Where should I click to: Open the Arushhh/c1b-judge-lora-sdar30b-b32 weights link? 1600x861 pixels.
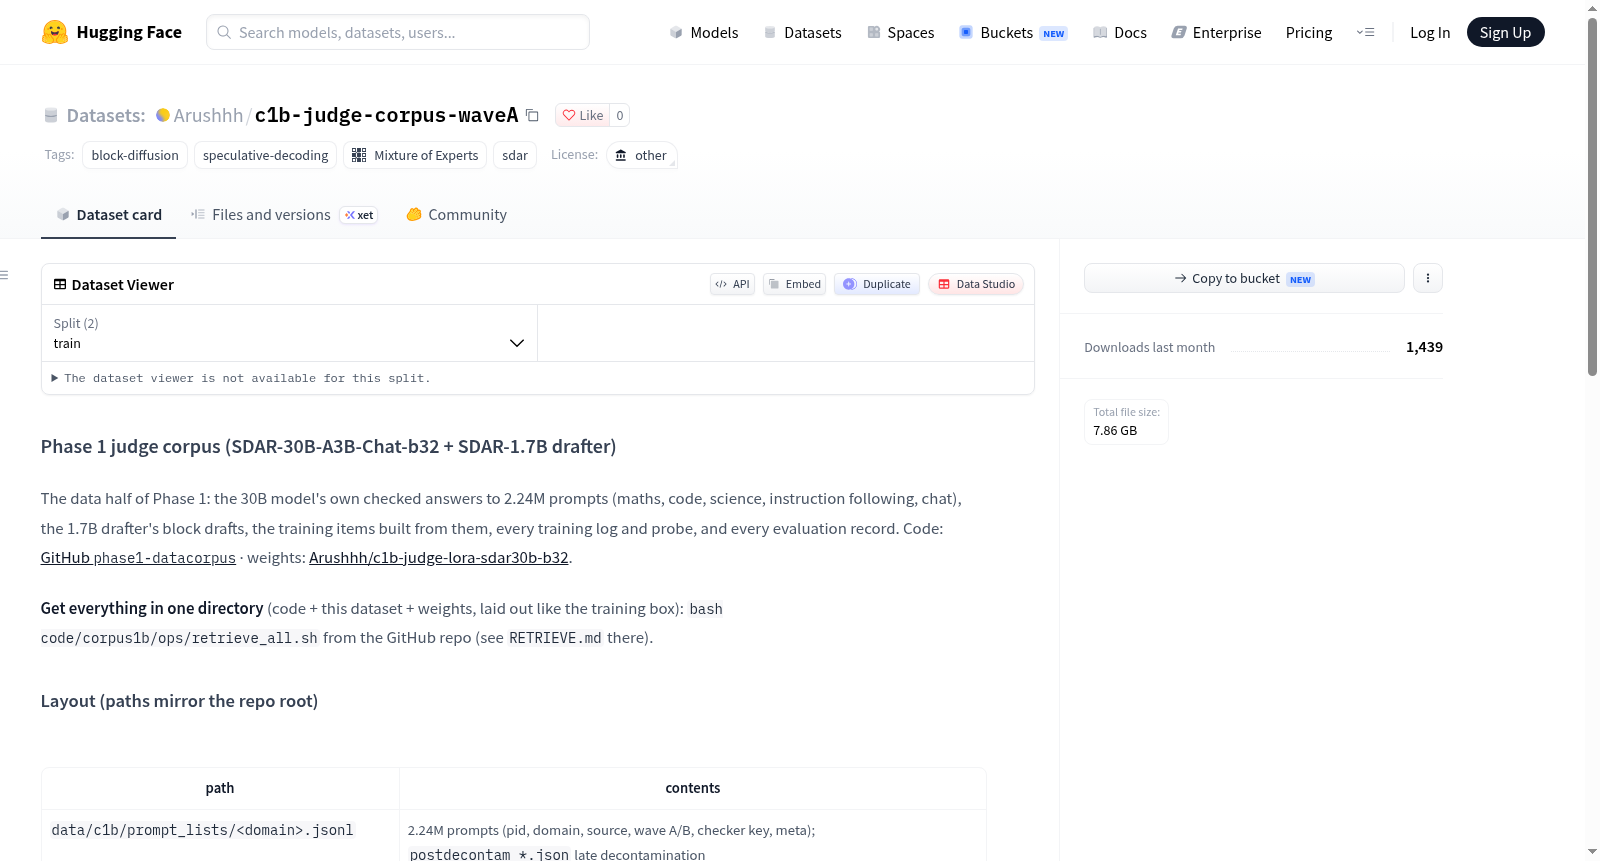[438, 558]
